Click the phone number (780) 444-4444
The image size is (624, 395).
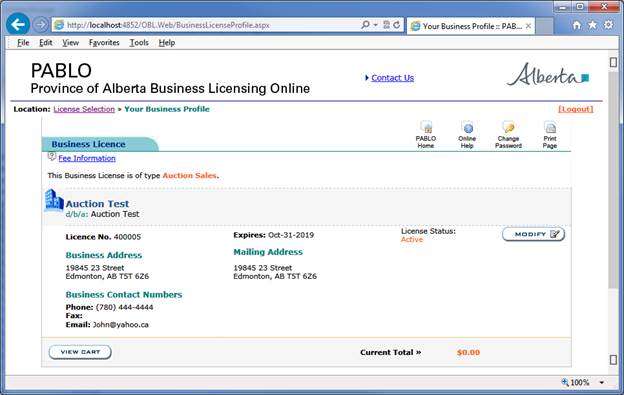124,307
